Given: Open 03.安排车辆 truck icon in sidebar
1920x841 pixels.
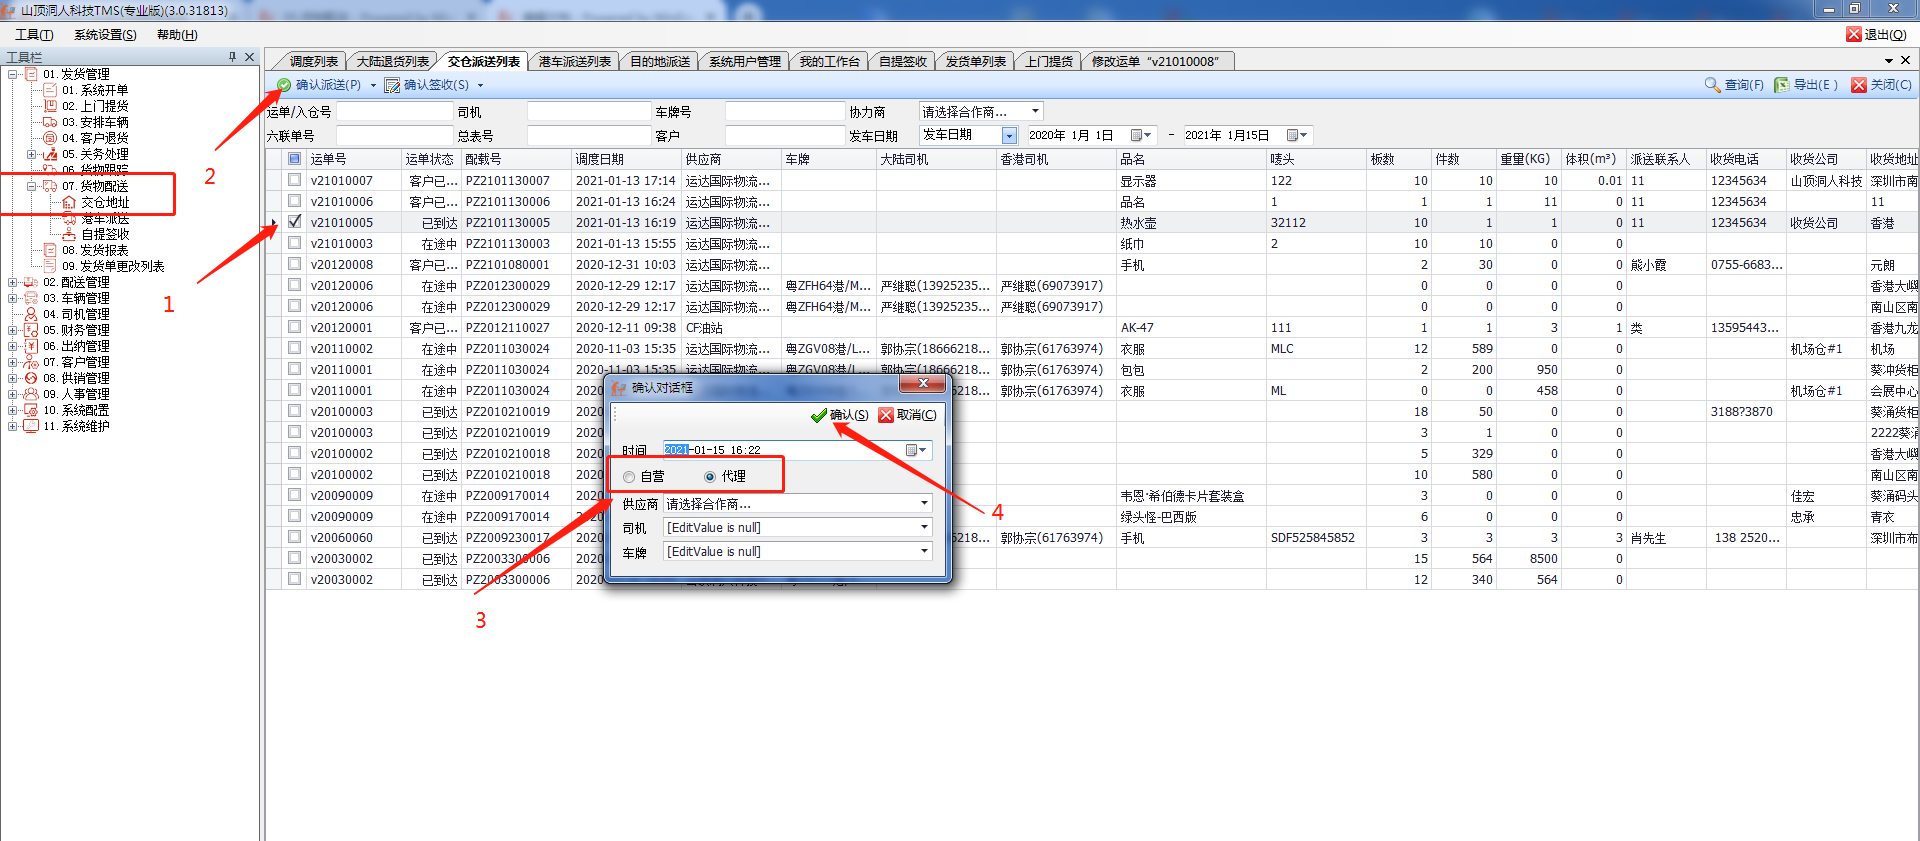Looking at the screenshot, I should click(50, 122).
